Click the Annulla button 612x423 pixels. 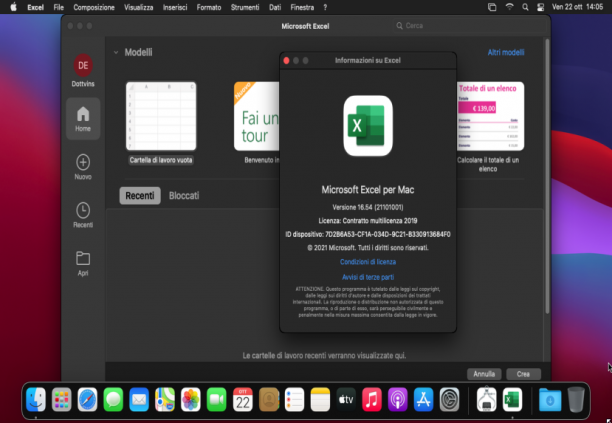[484, 374]
